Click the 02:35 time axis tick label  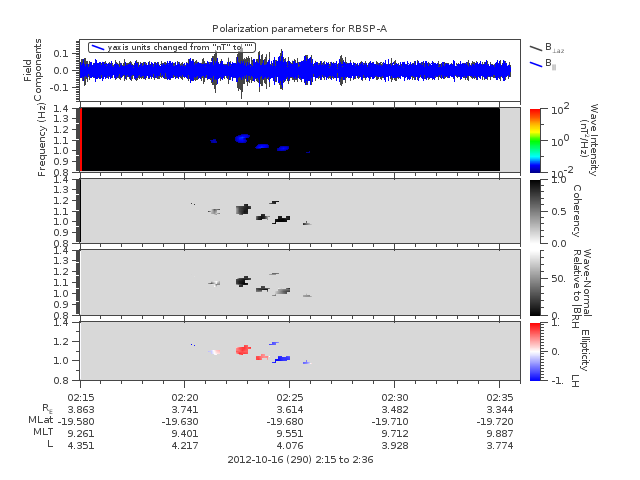(500, 397)
